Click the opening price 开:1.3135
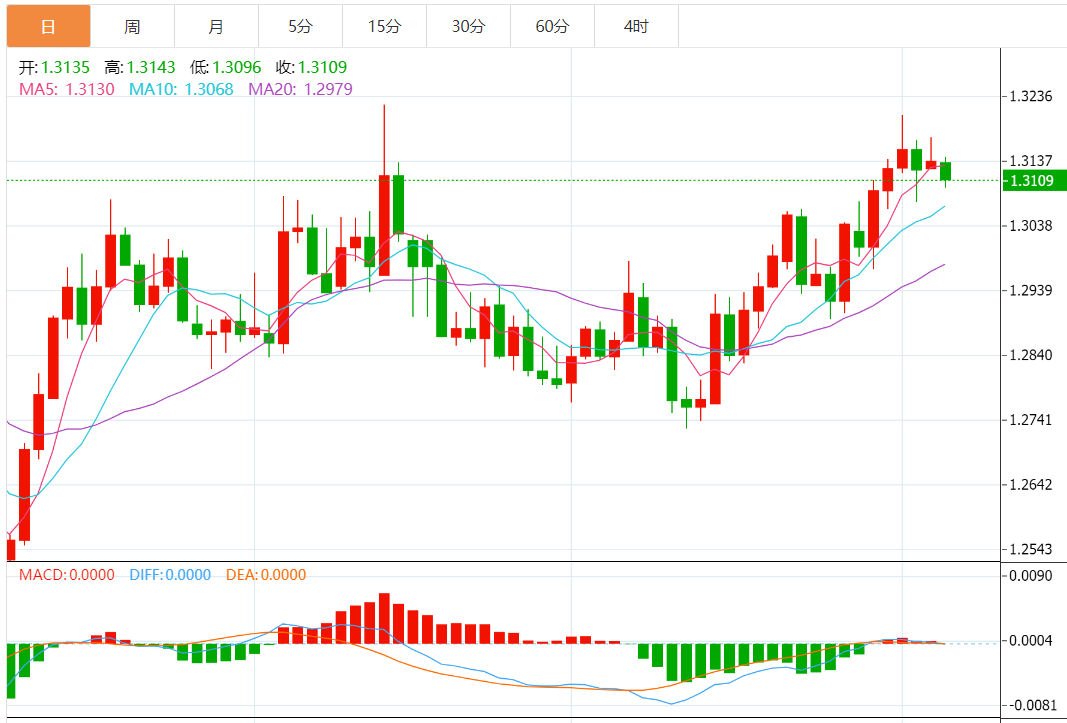This screenshot has height=723, width=1067. pyautogui.click(x=54, y=67)
